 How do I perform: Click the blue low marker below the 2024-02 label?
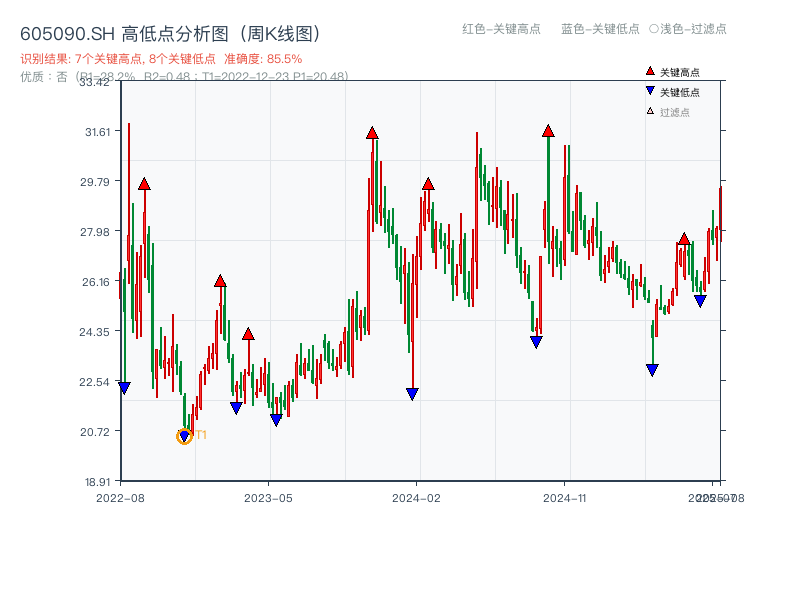(413, 393)
